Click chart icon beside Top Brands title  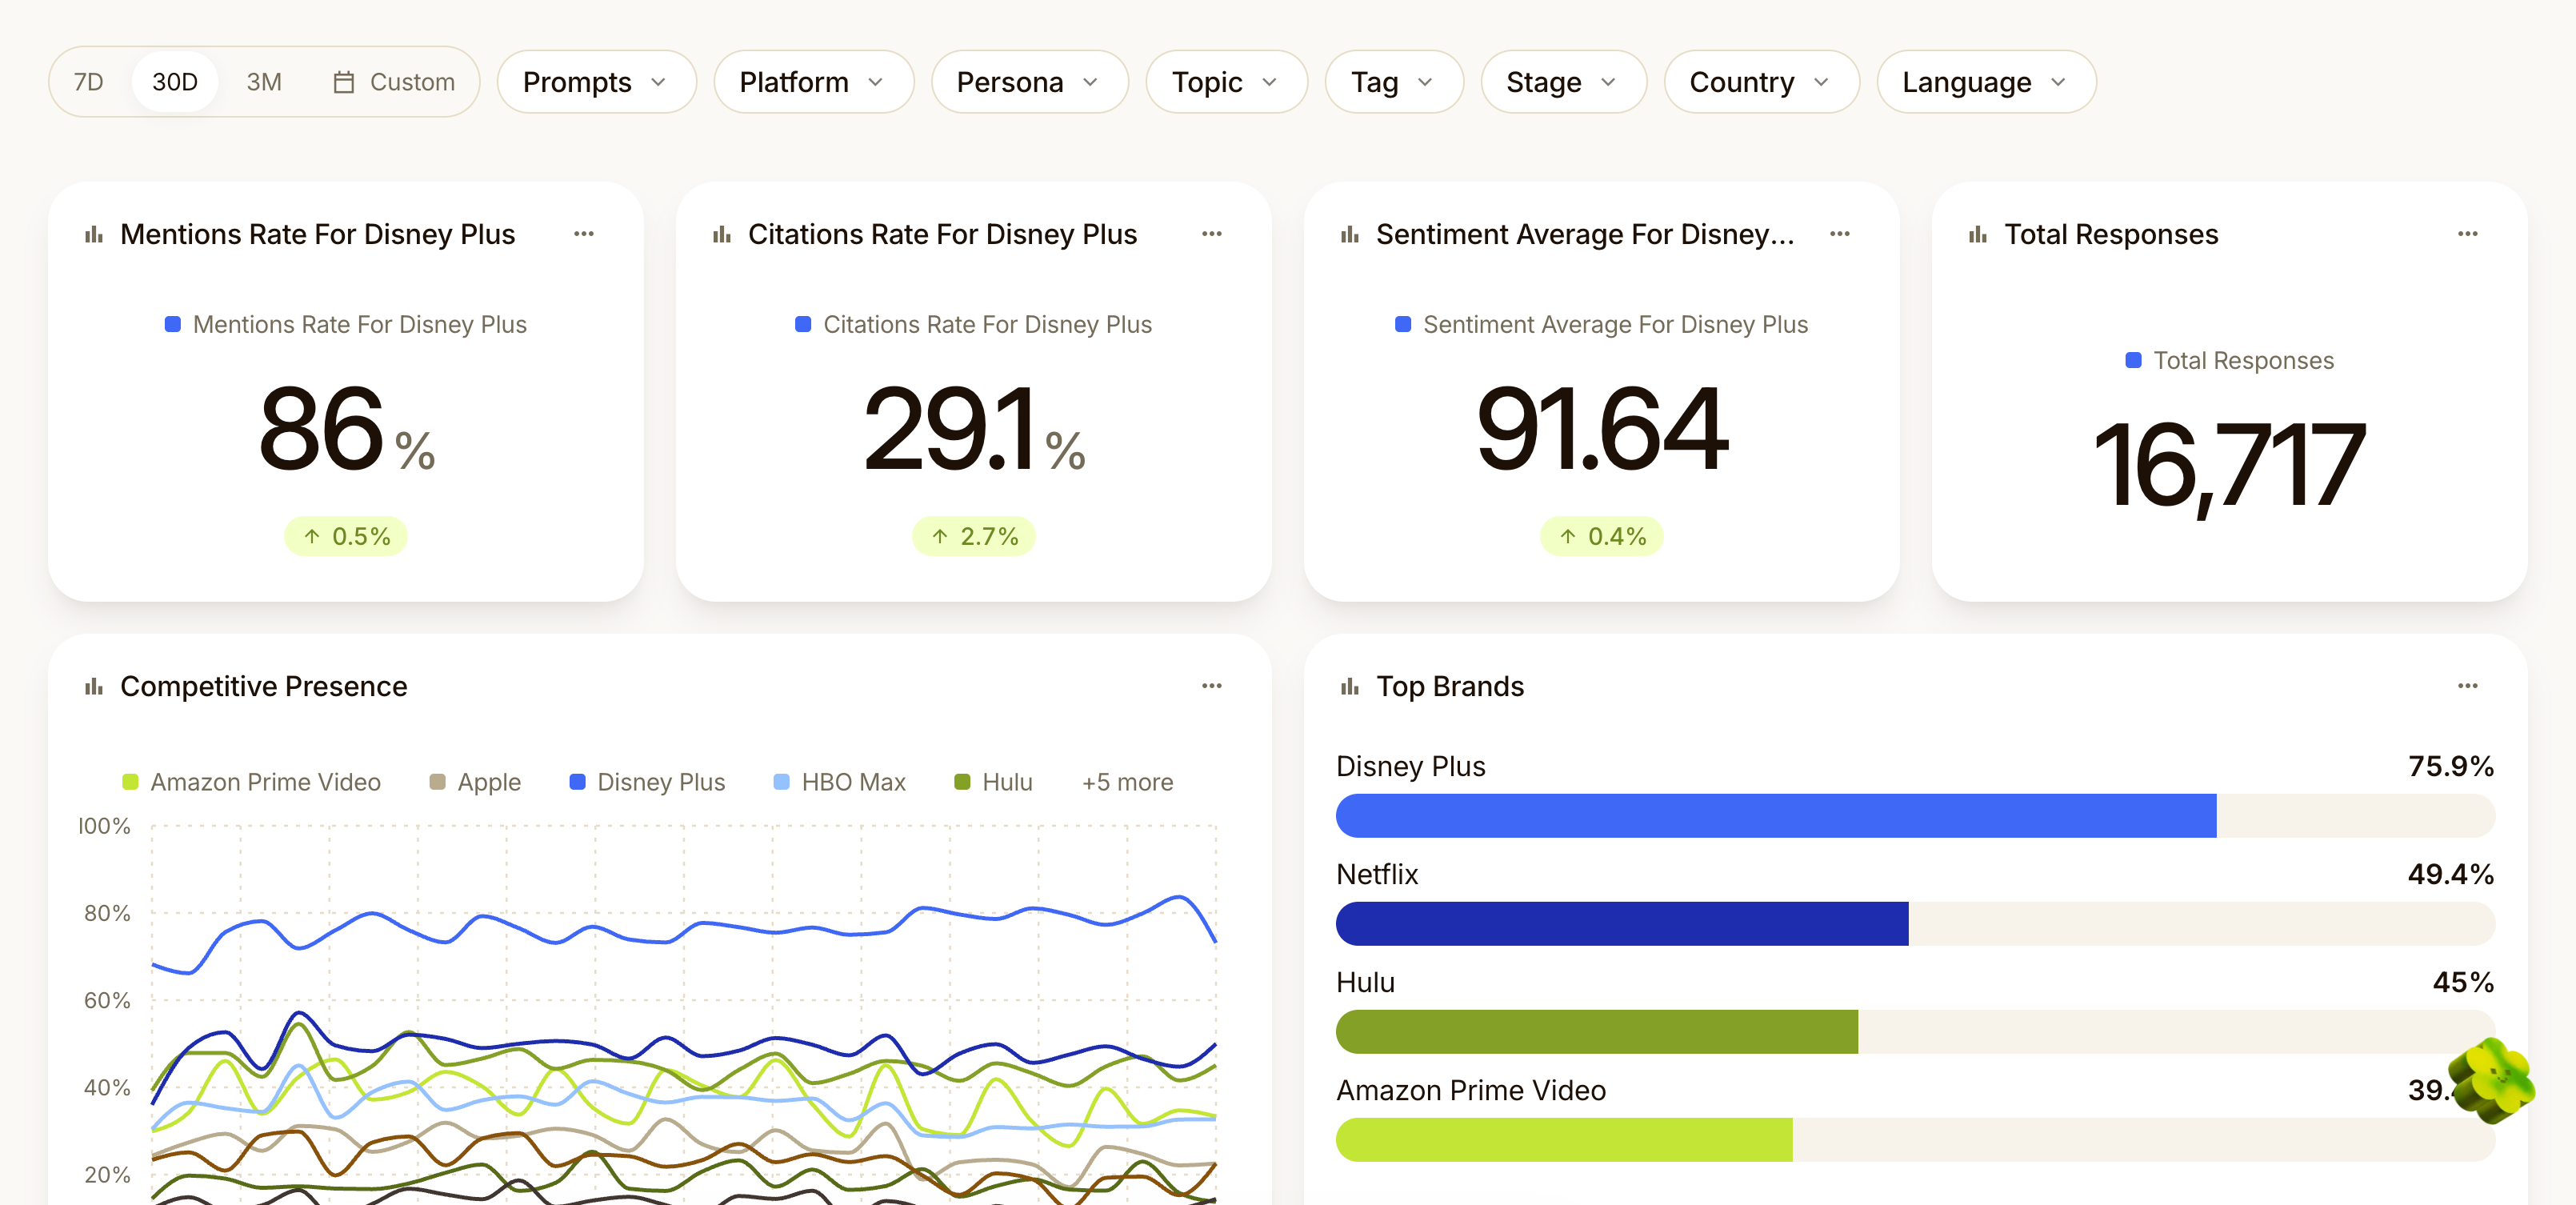1350,687
